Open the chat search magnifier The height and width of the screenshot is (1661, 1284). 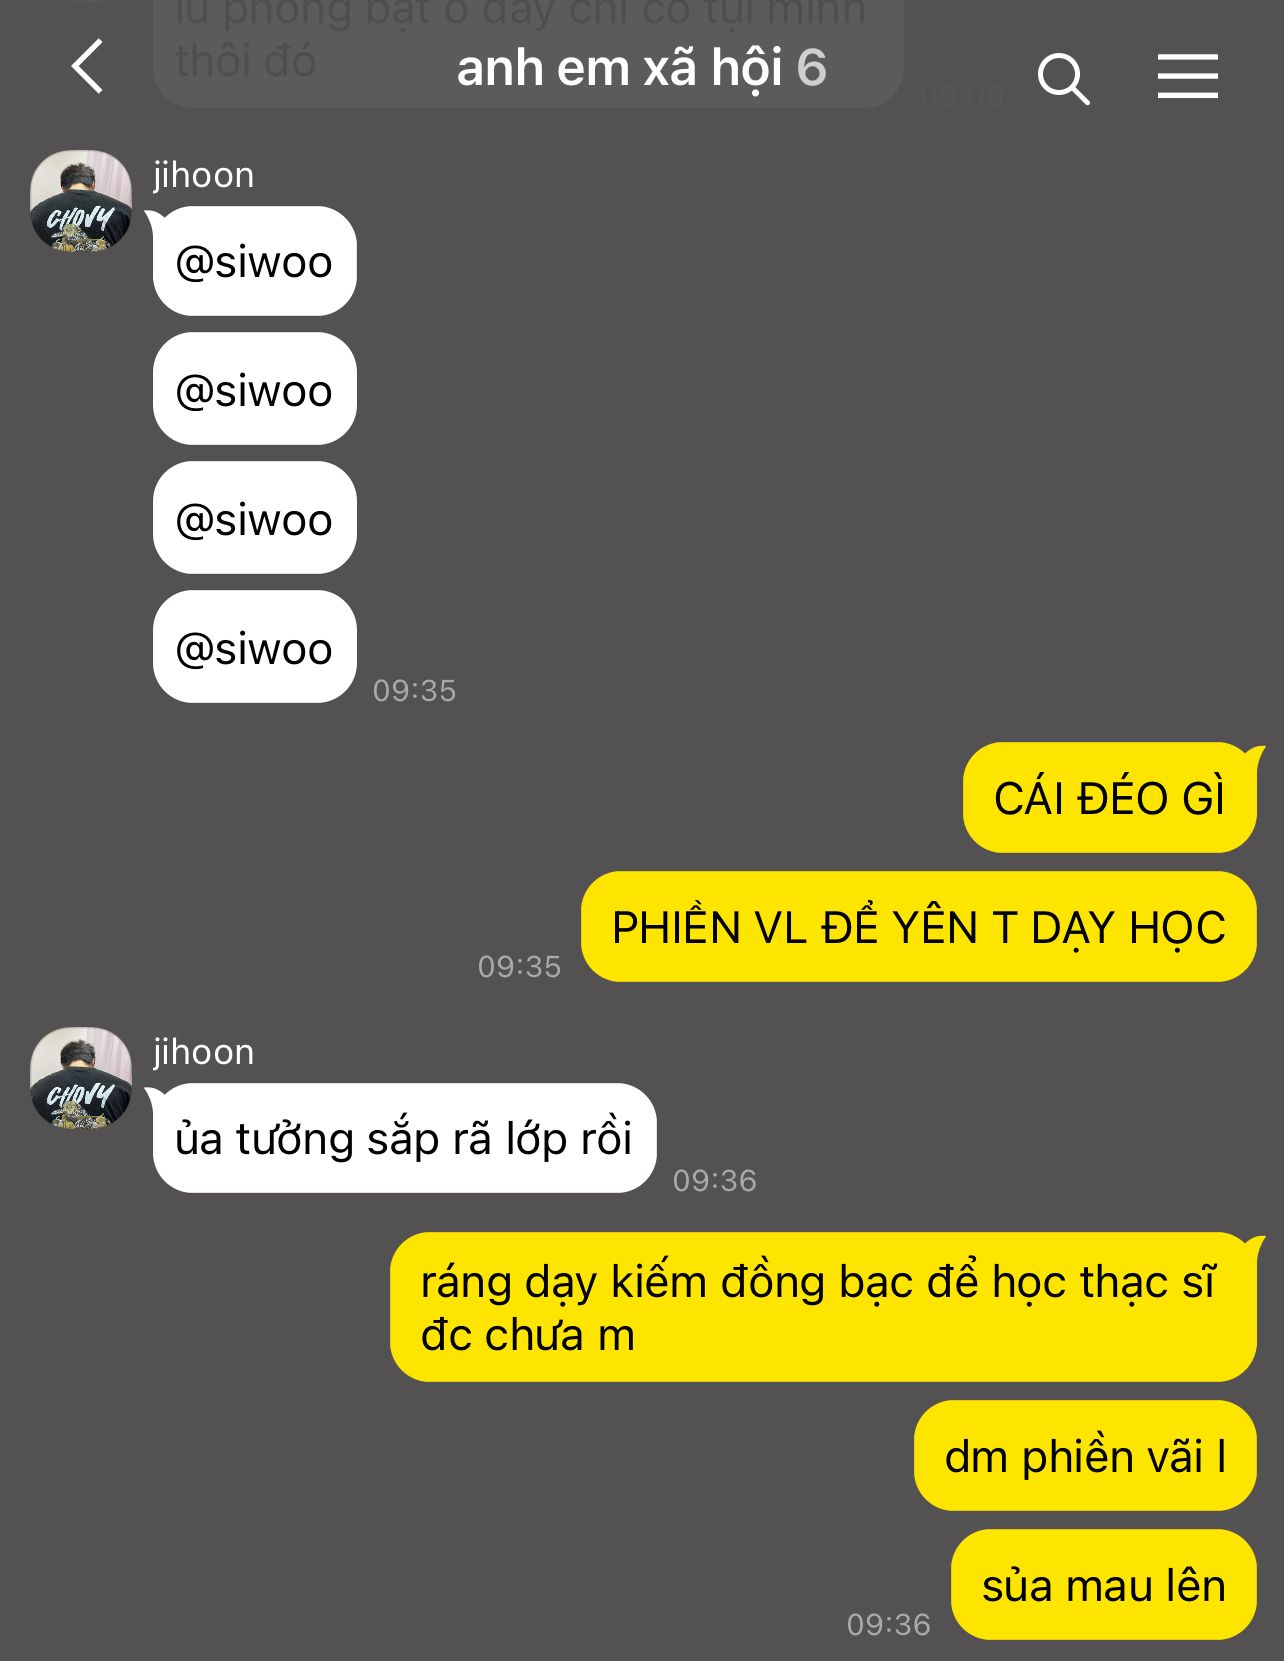click(1063, 79)
